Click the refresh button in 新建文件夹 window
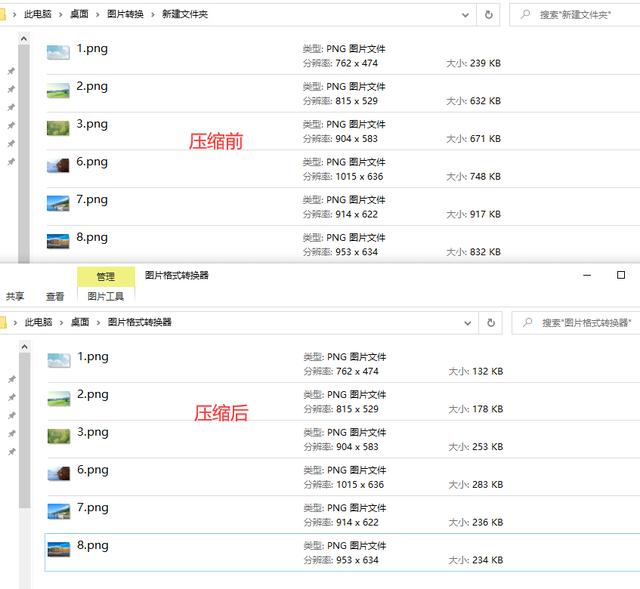Viewport: 640px width, 589px height. (x=489, y=15)
